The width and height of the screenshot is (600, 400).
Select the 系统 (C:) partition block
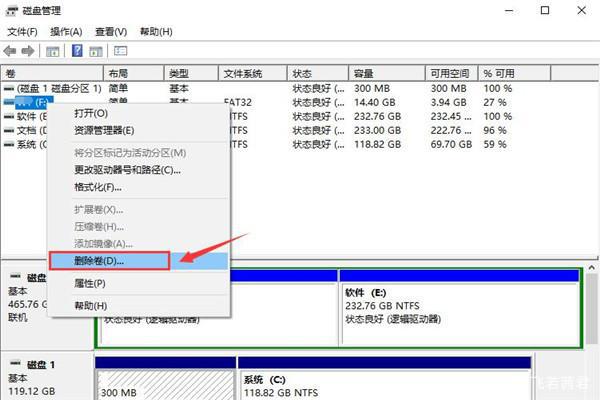(x=385, y=379)
